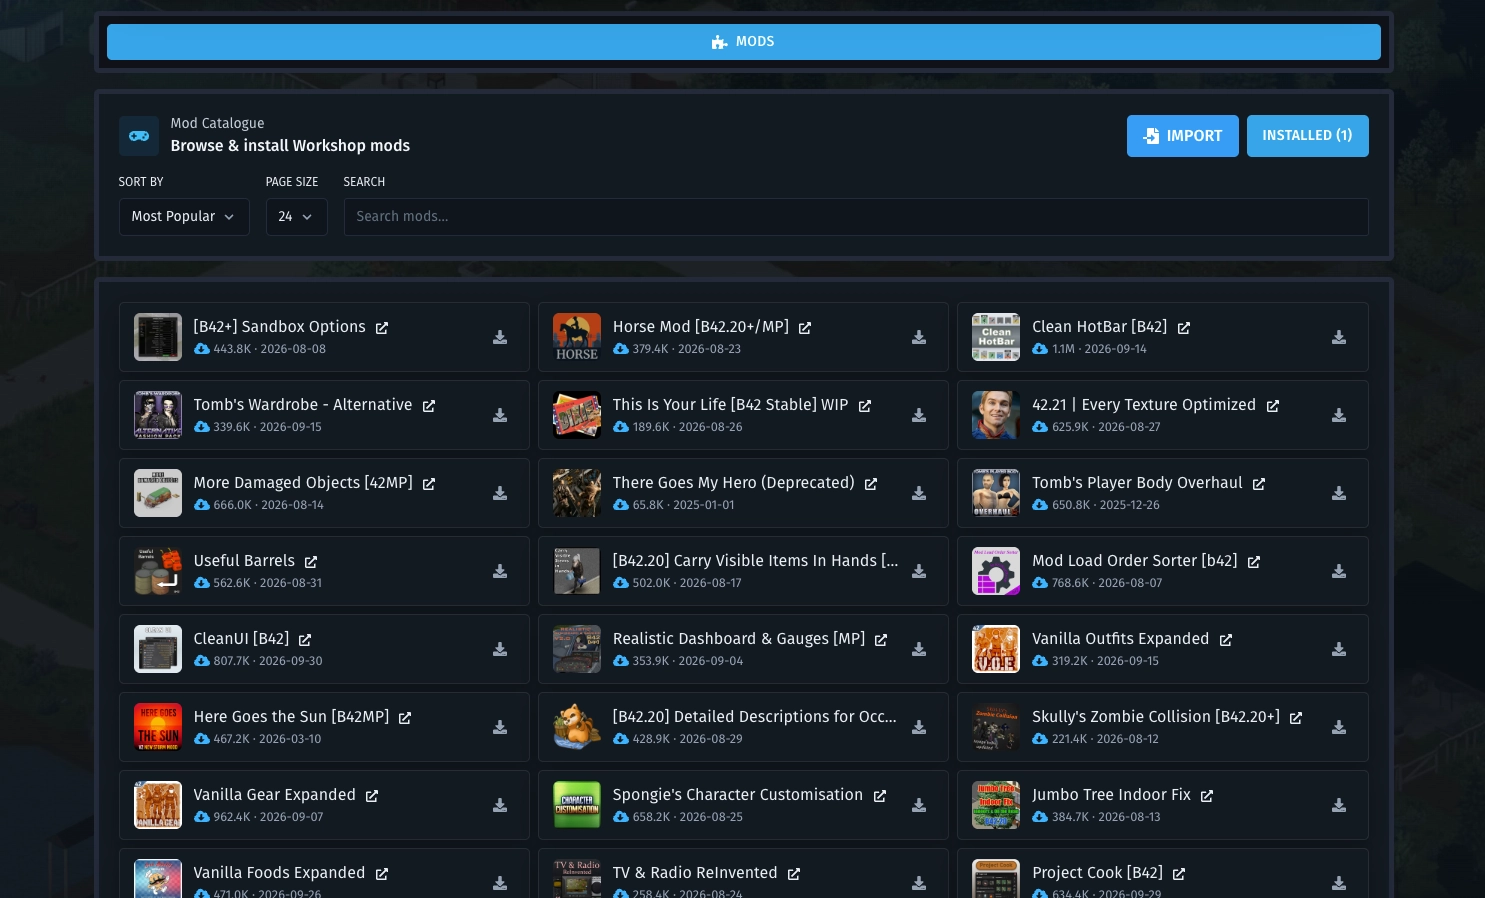Screen dimensions: 1485x898
Task: Download Detailed Descriptions for Occupations mod
Action: click(x=919, y=728)
